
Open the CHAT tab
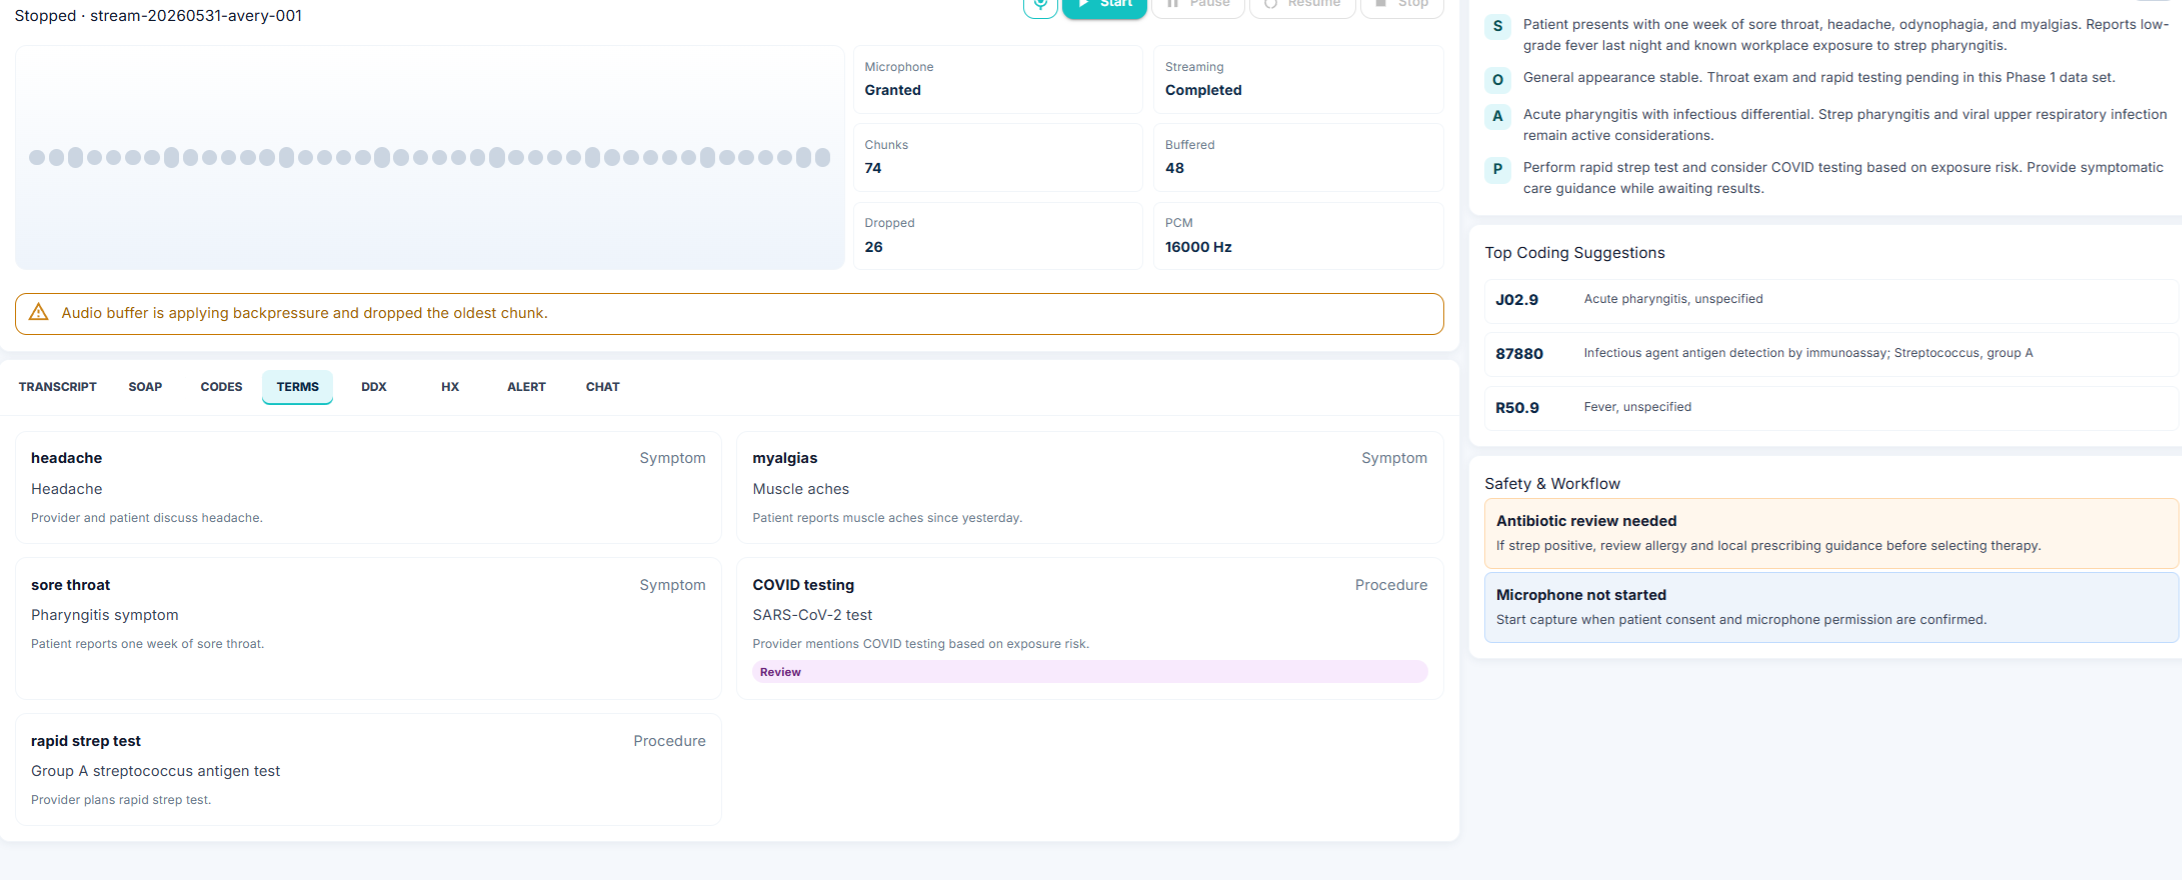pyautogui.click(x=603, y=387)
